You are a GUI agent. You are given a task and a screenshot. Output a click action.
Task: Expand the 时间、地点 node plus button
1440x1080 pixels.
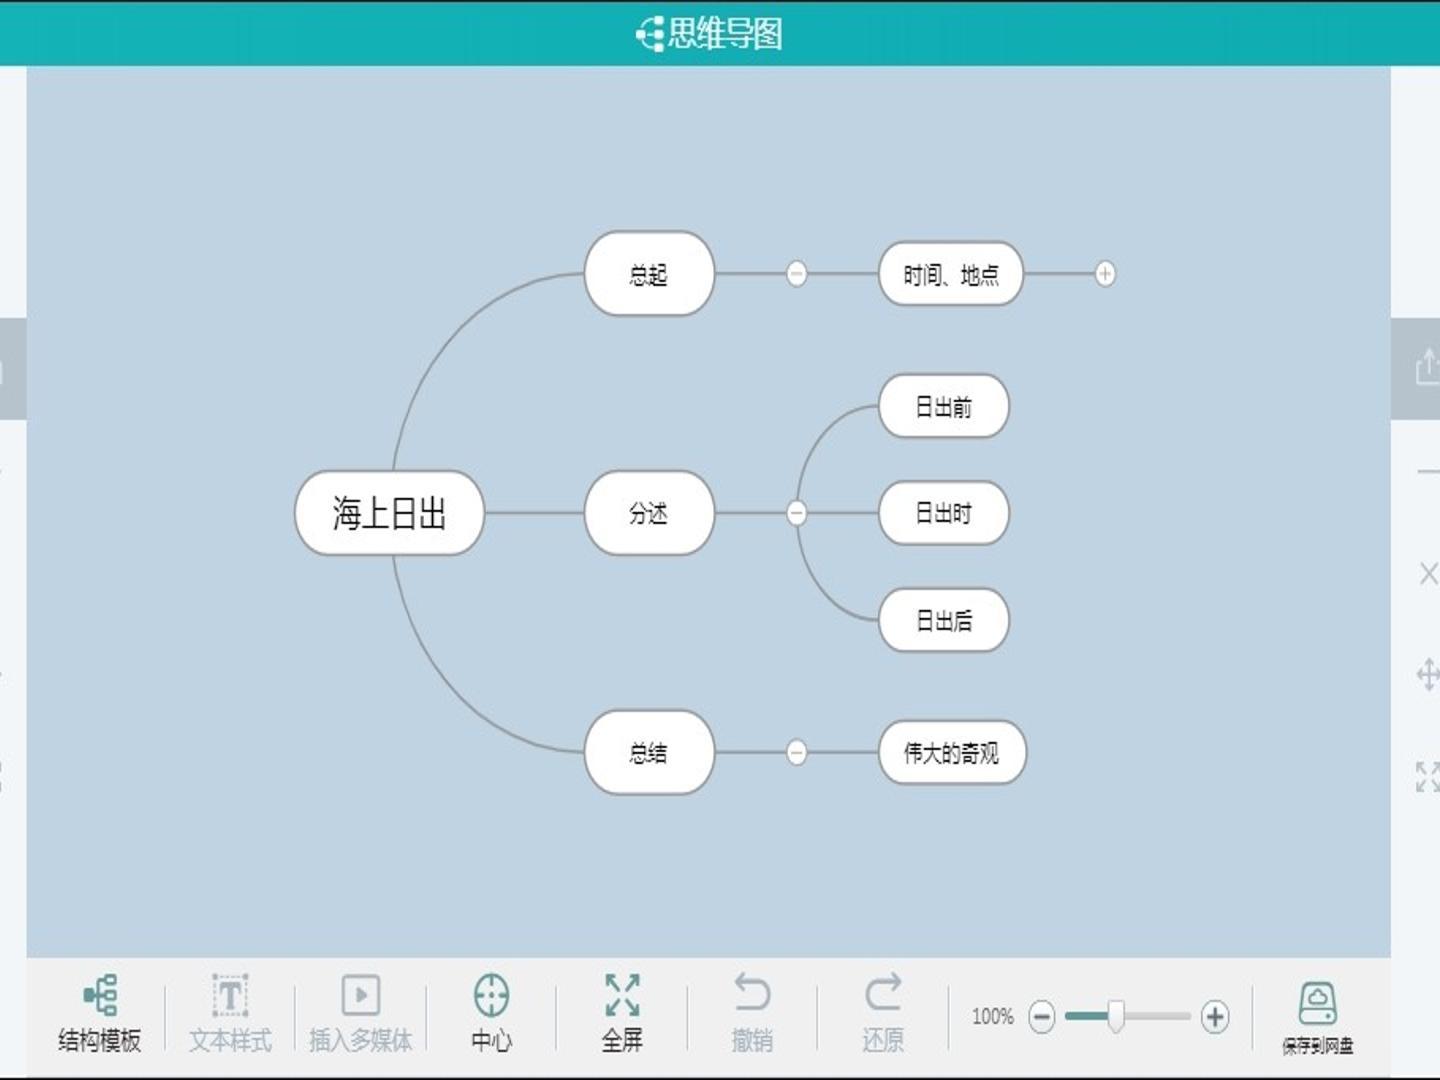coord(1105,273)
